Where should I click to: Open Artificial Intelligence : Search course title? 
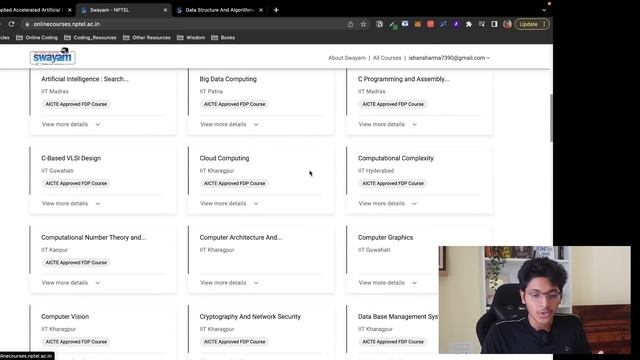pos(85,79)
